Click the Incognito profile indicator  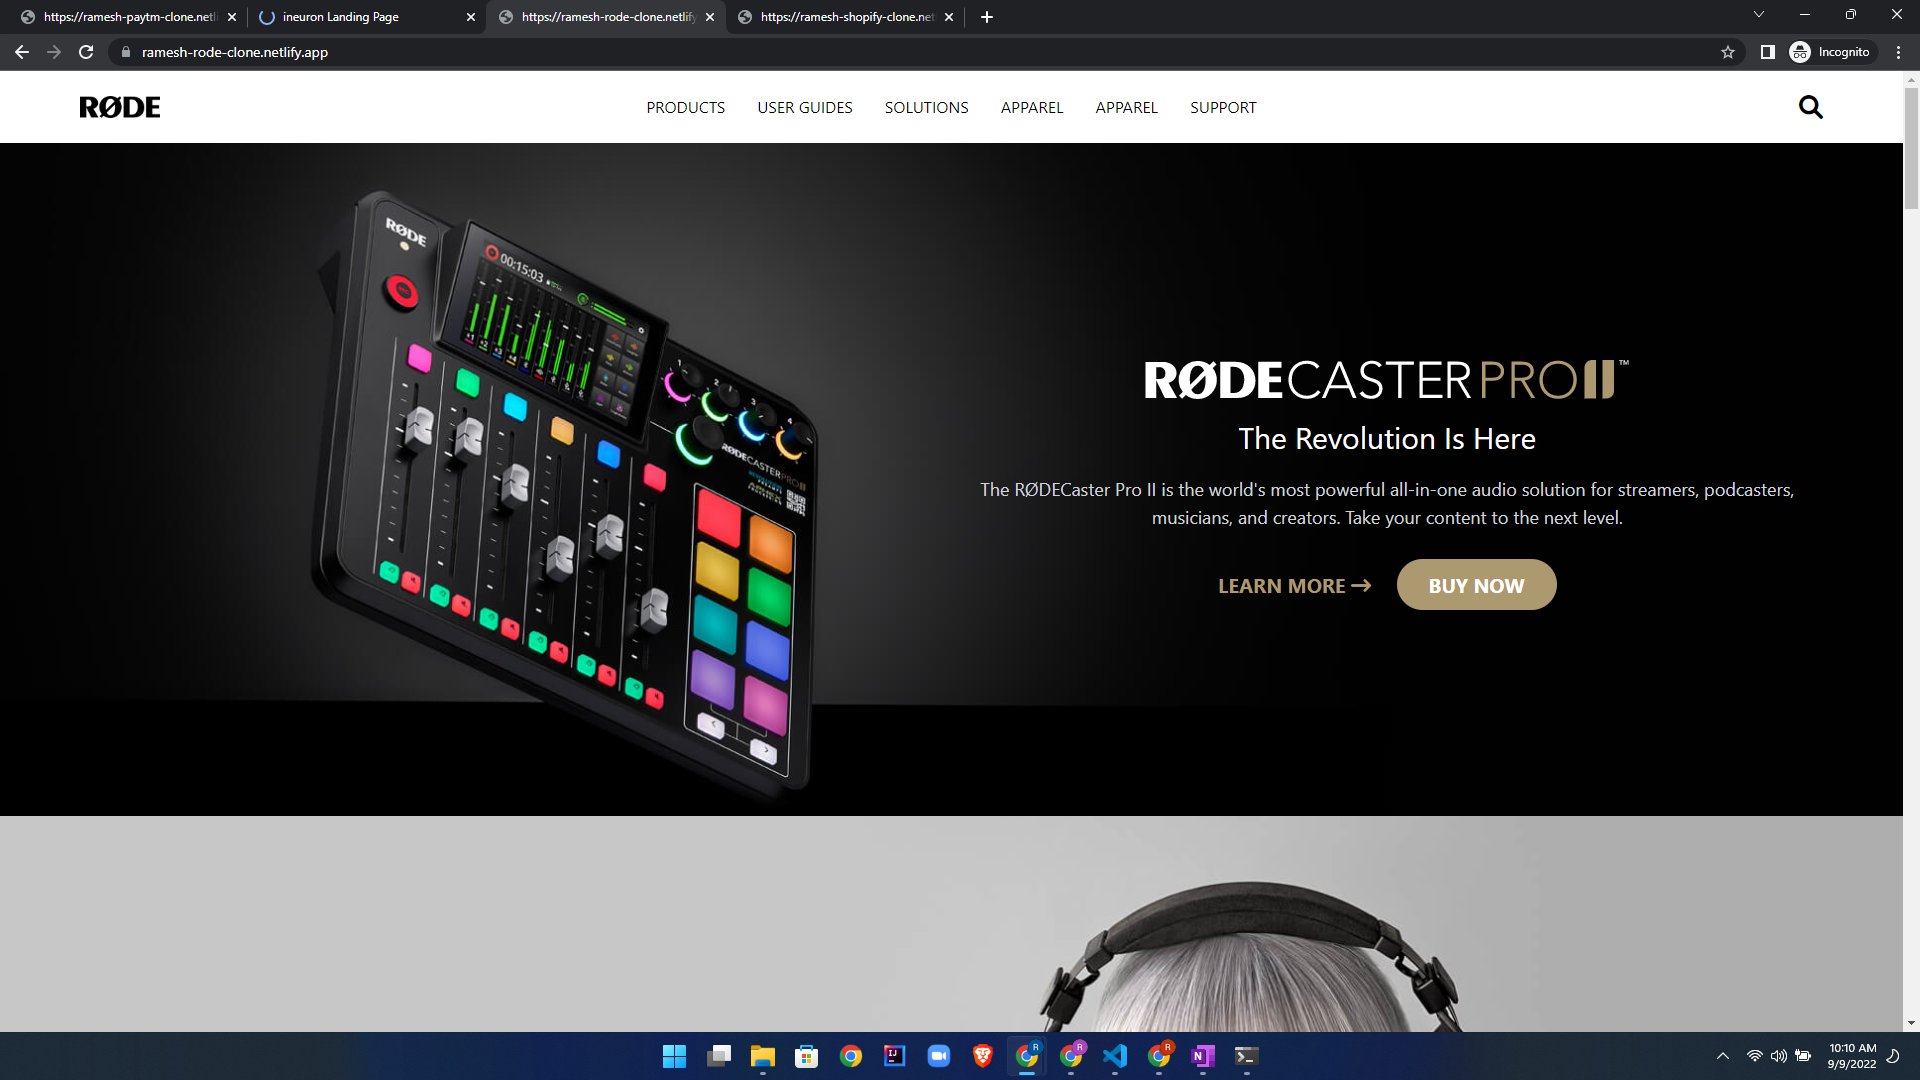point(1830,52)
